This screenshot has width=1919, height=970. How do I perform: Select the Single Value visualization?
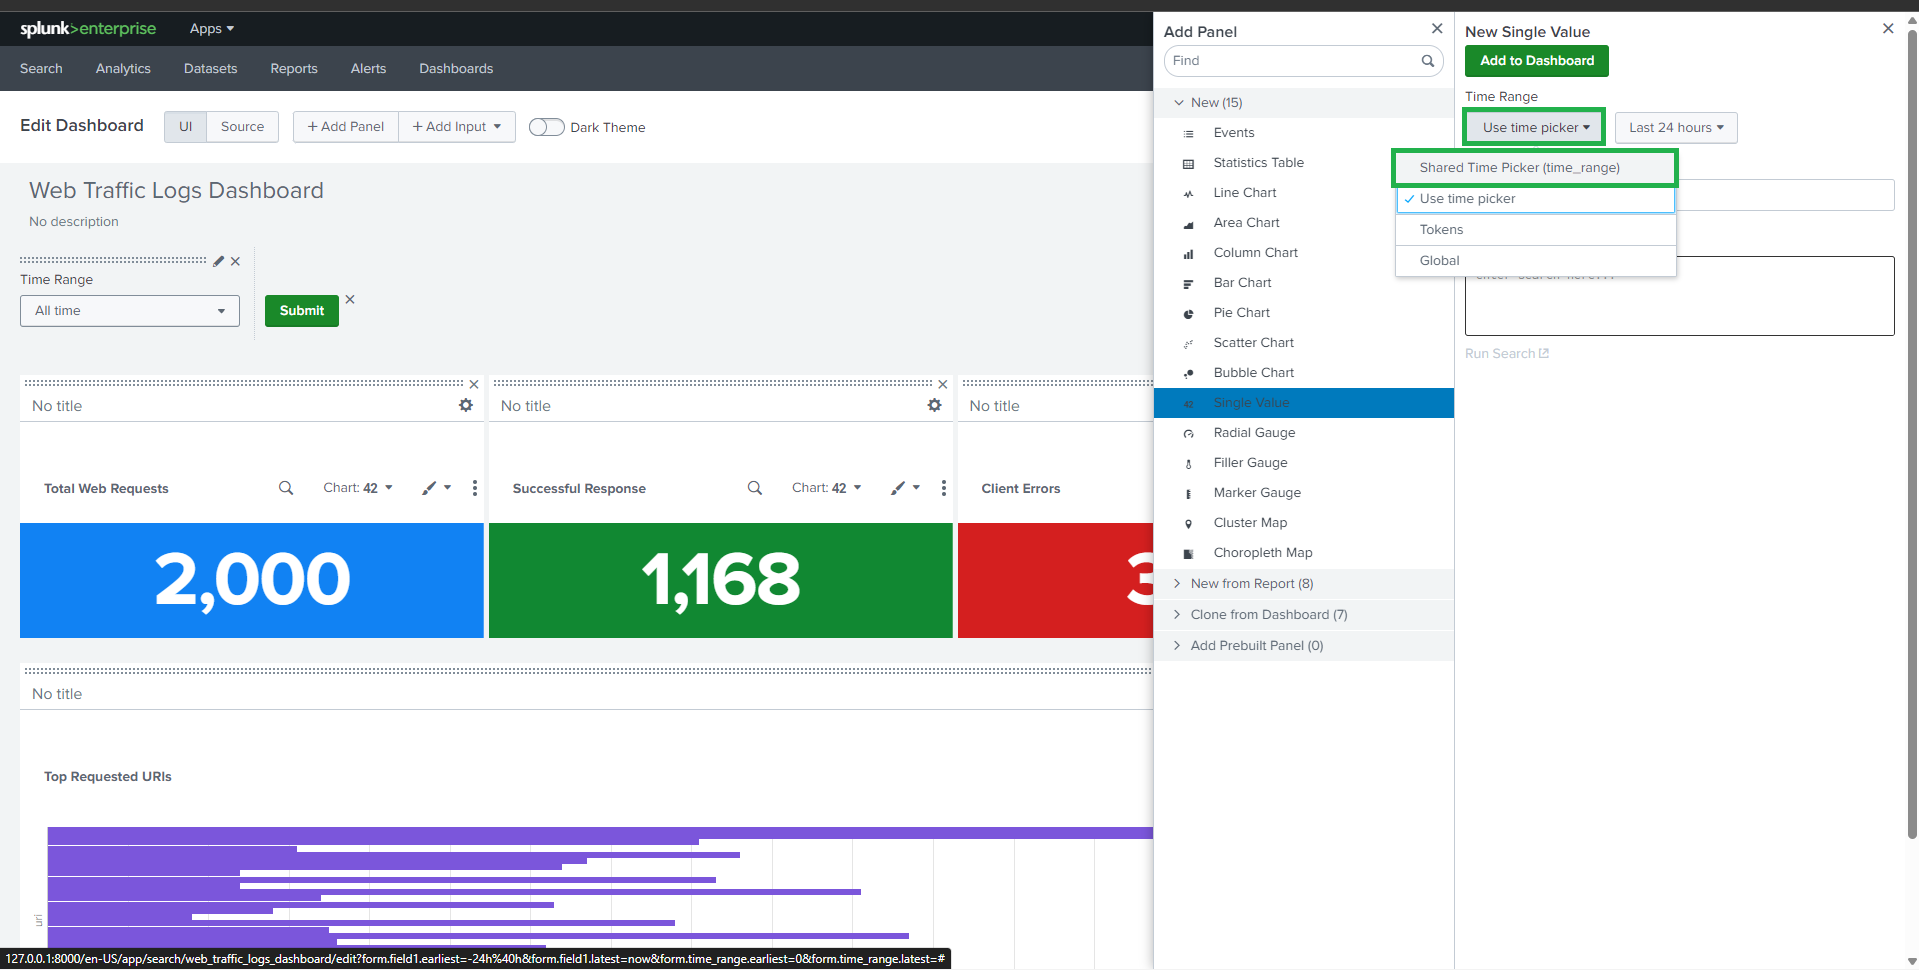click(1304, 403)
